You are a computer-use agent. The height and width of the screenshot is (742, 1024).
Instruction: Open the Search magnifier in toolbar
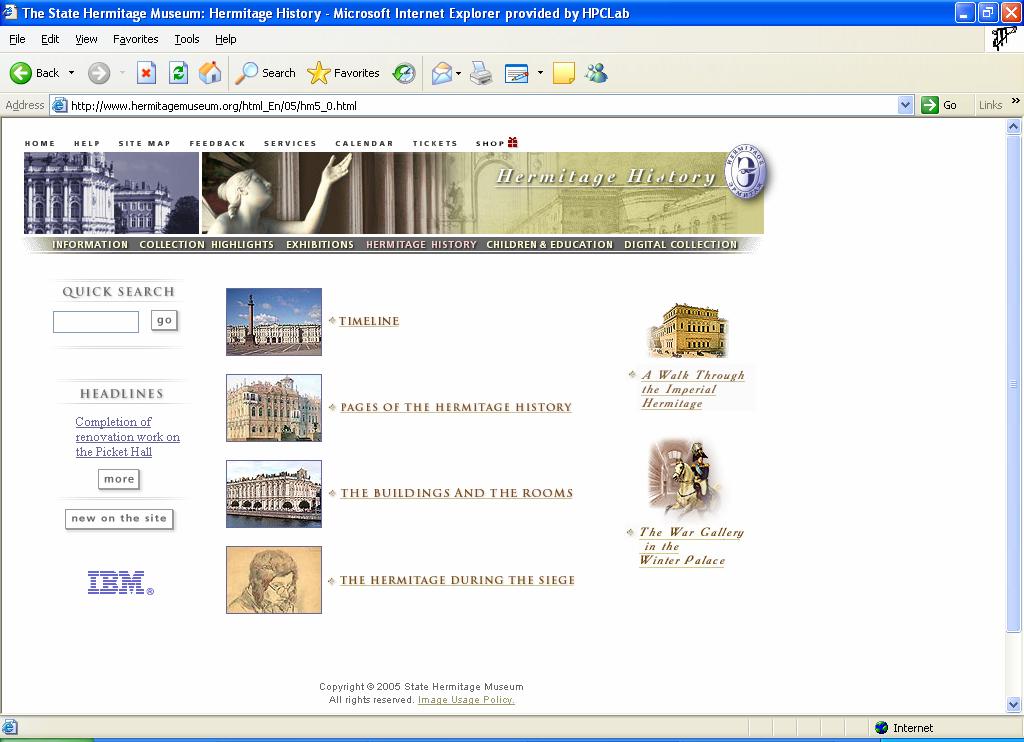tap(246, 73)
